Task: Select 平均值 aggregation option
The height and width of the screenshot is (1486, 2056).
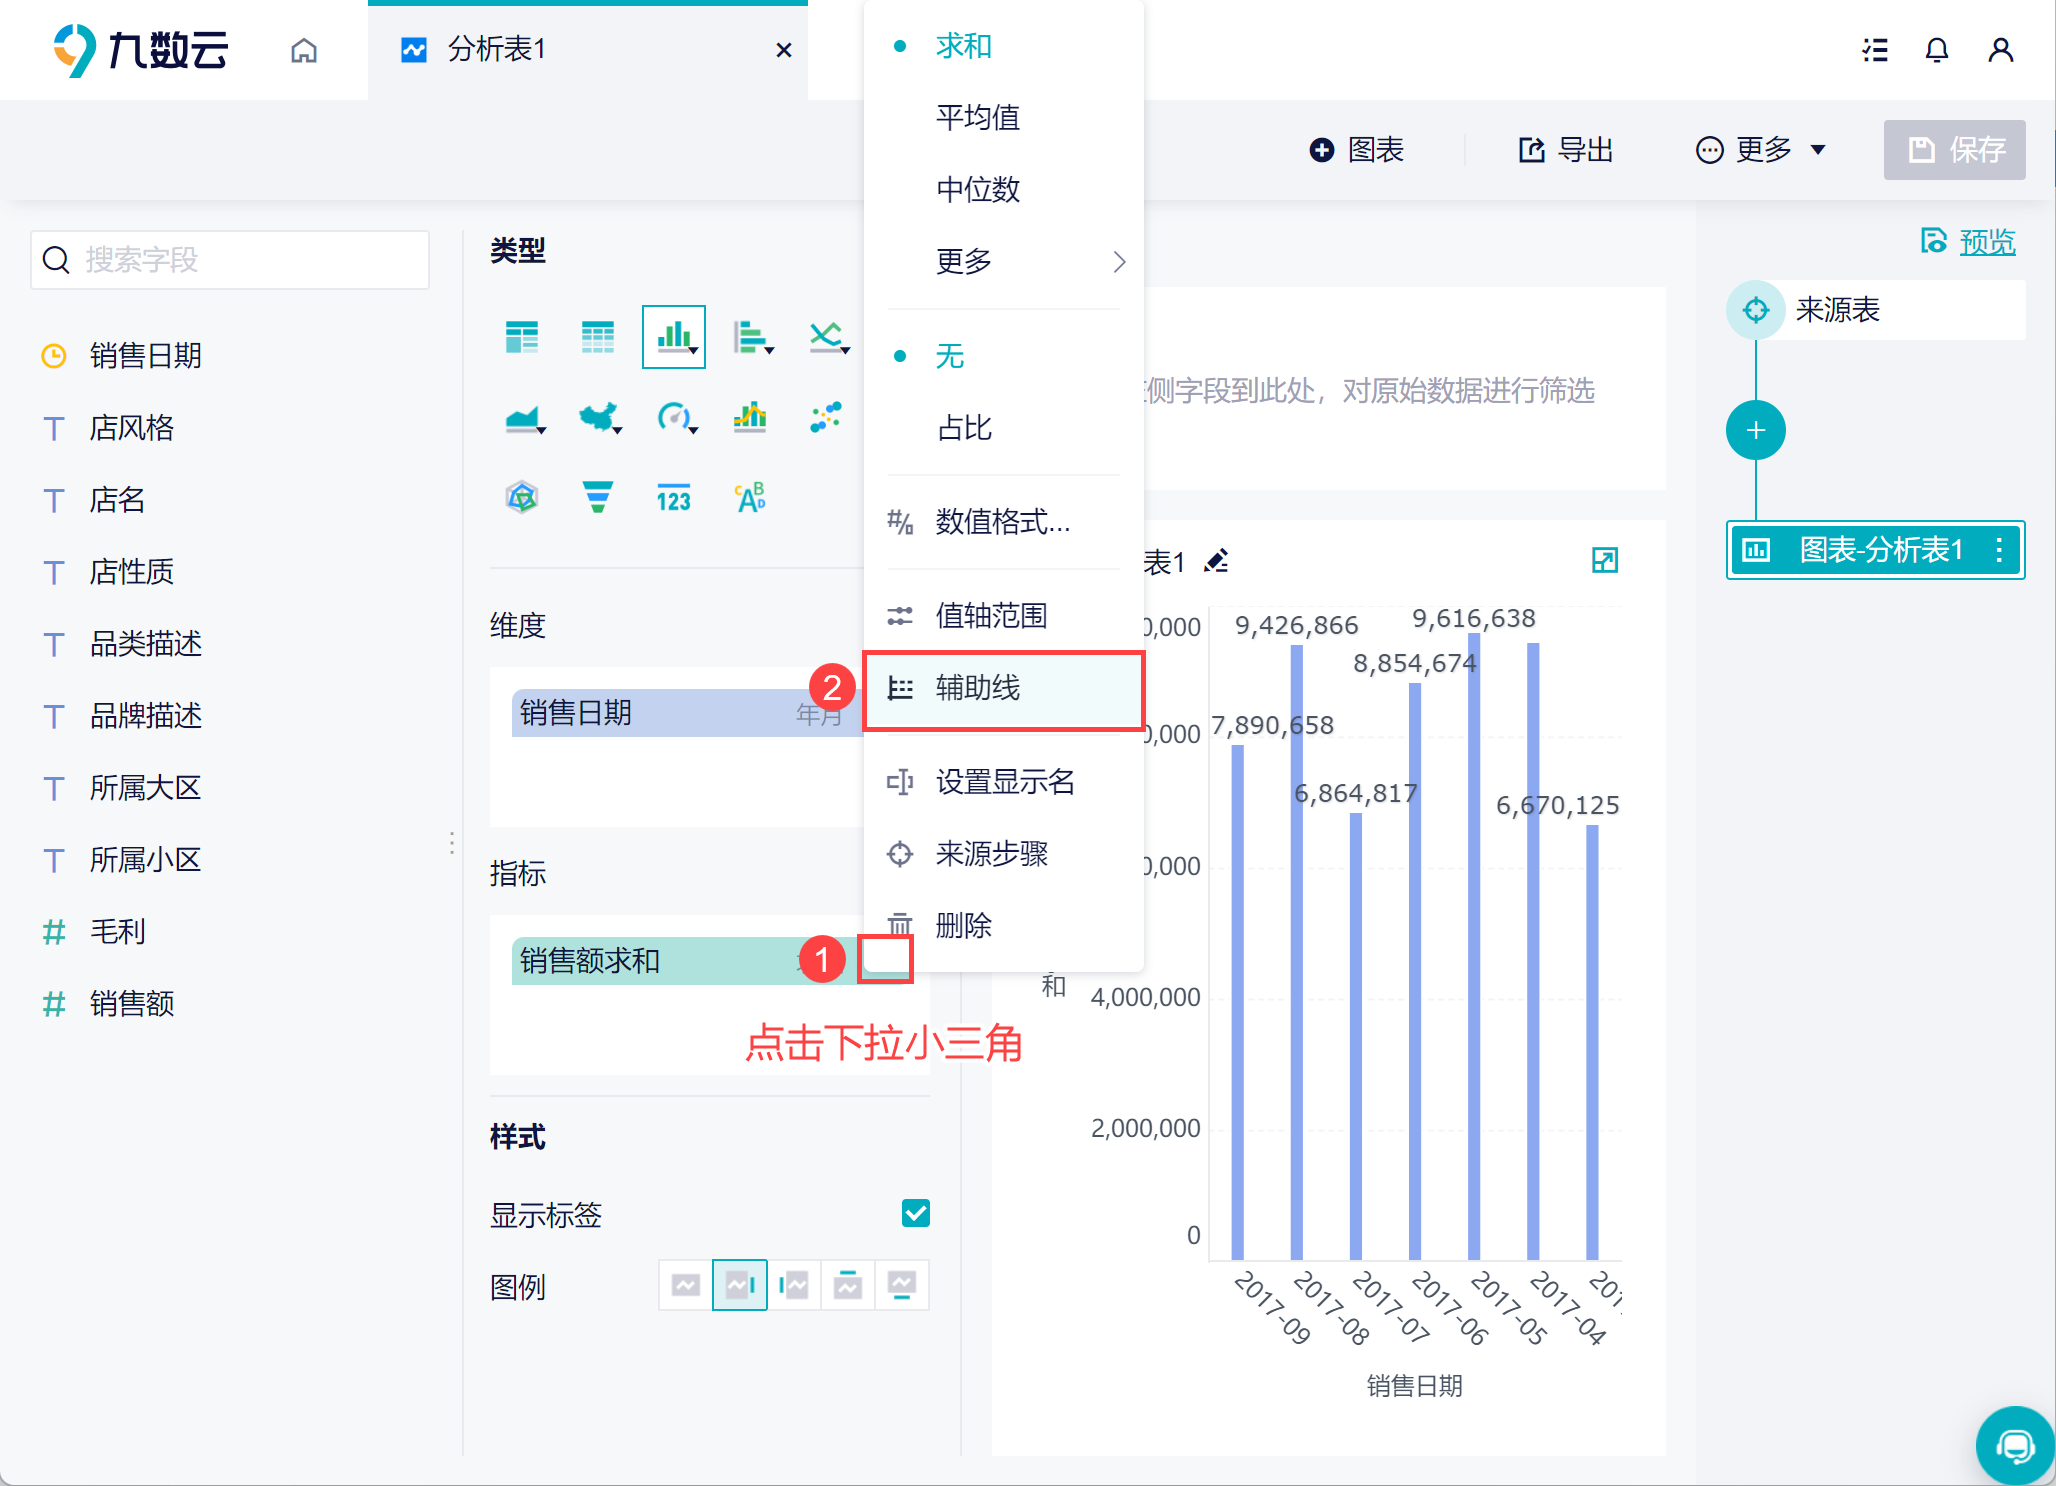Action: coord(977,118)
